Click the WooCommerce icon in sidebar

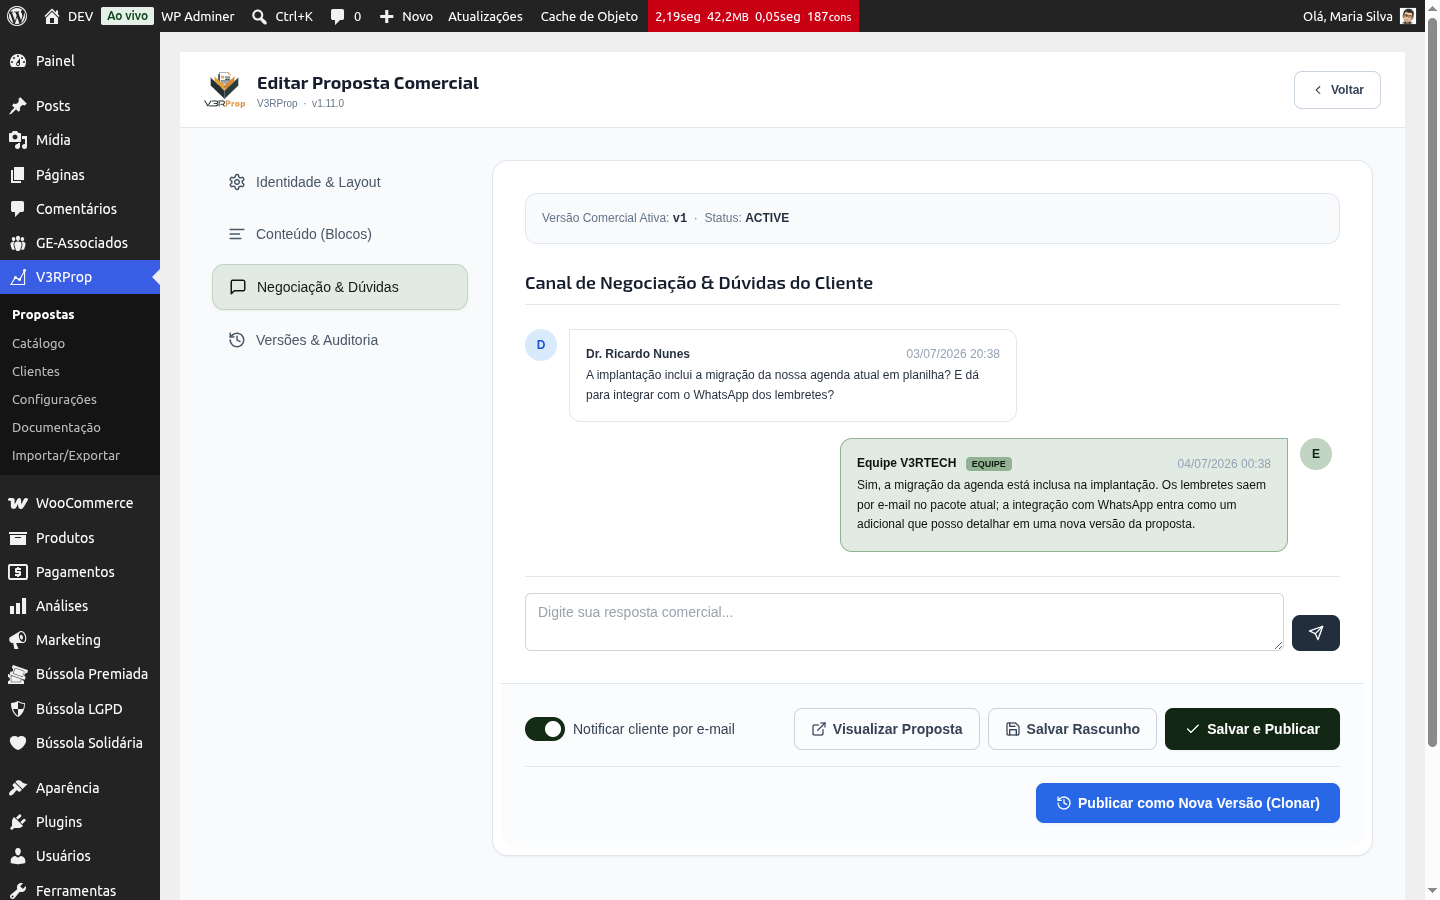click(x=18, y=503)
